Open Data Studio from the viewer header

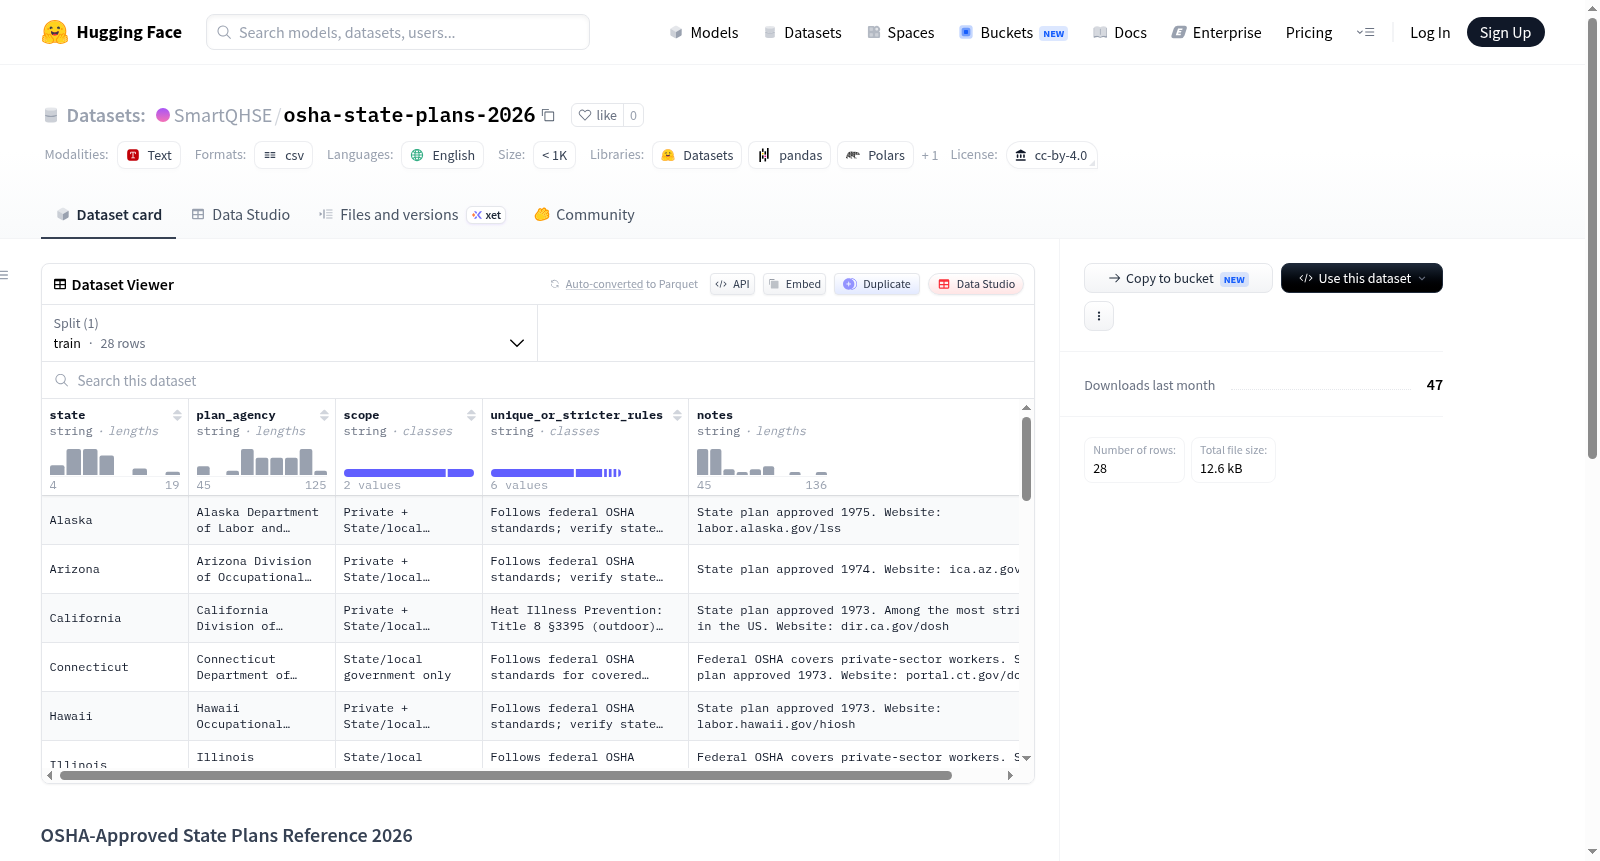pos(976,284)
